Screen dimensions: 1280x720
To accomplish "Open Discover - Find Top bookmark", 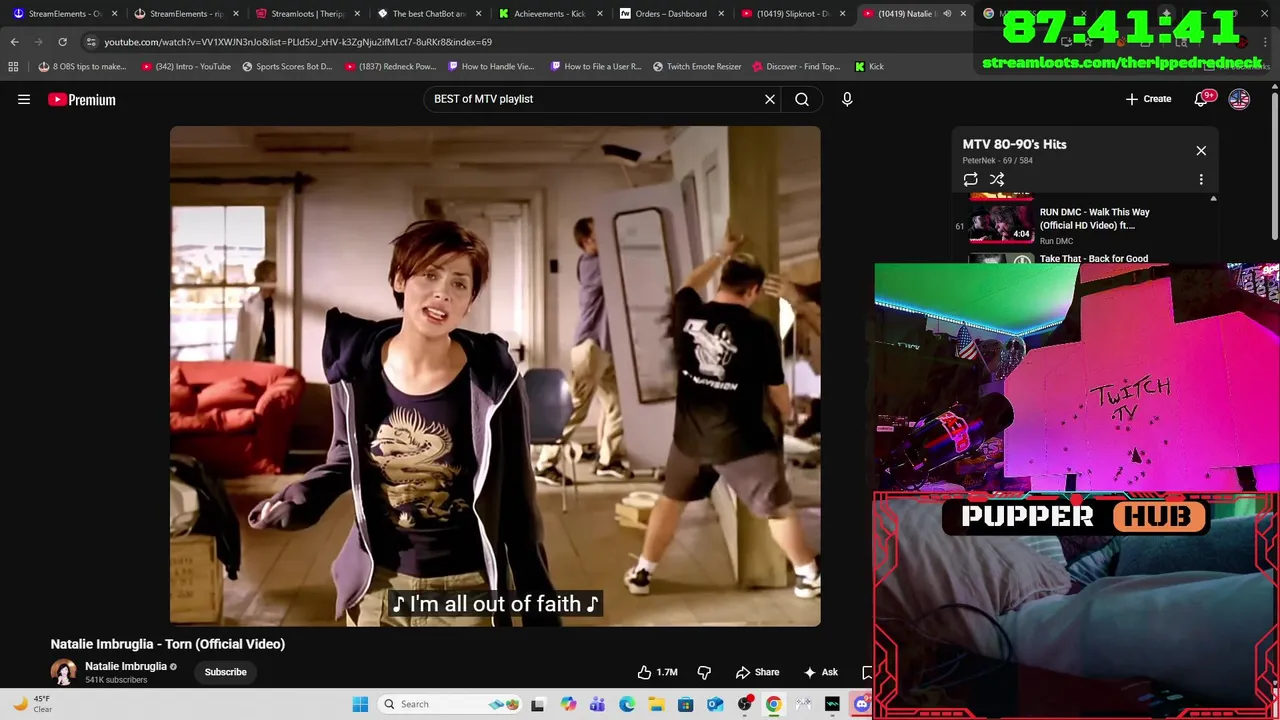I will coord(796,67).
